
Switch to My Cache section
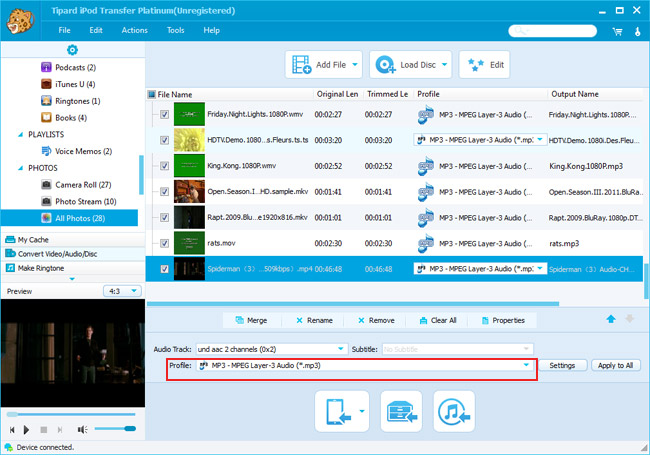pos(73,240)
